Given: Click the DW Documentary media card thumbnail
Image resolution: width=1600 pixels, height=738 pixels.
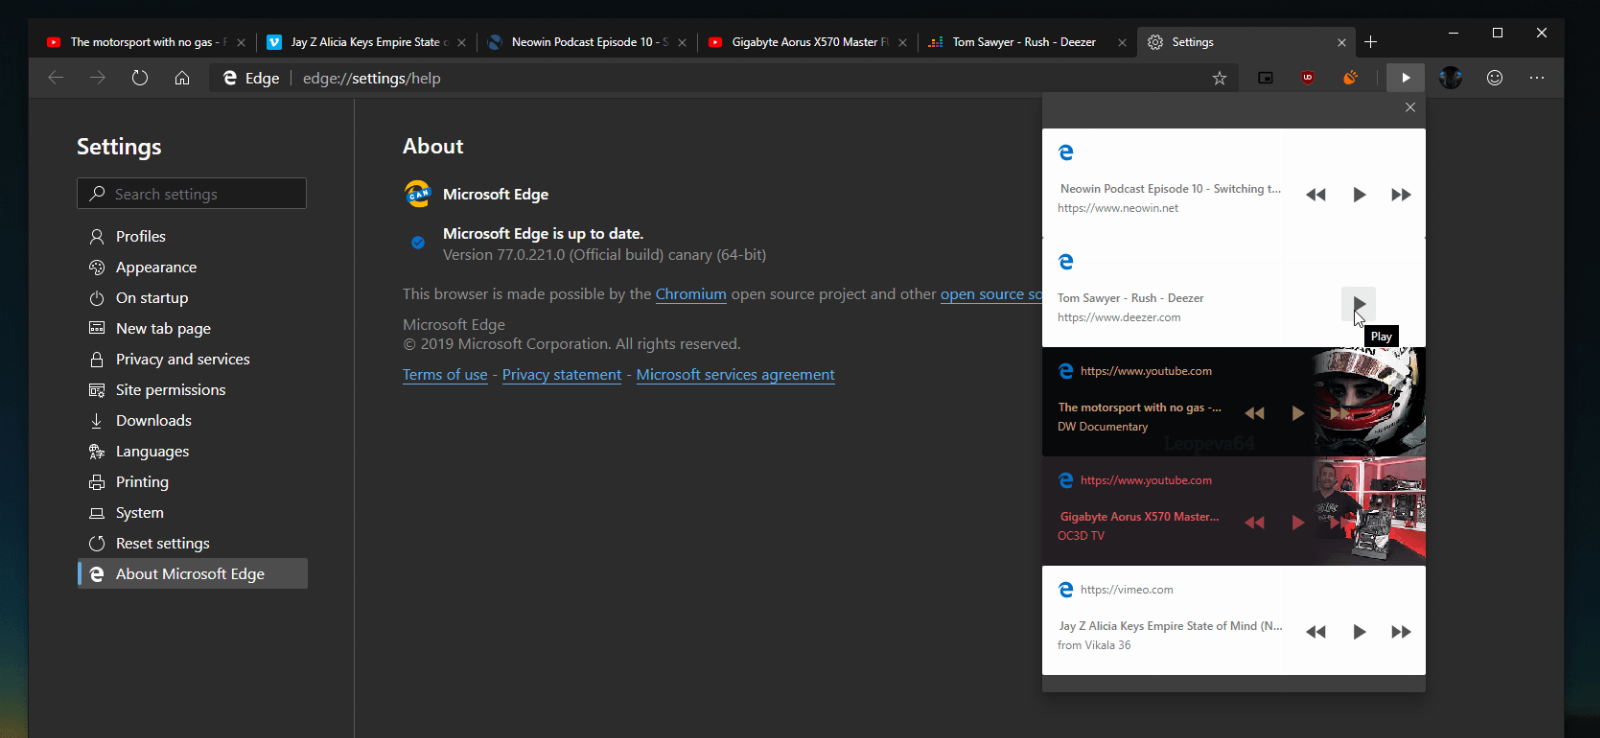Looking at the screenshot, I should click(1369, 402).
